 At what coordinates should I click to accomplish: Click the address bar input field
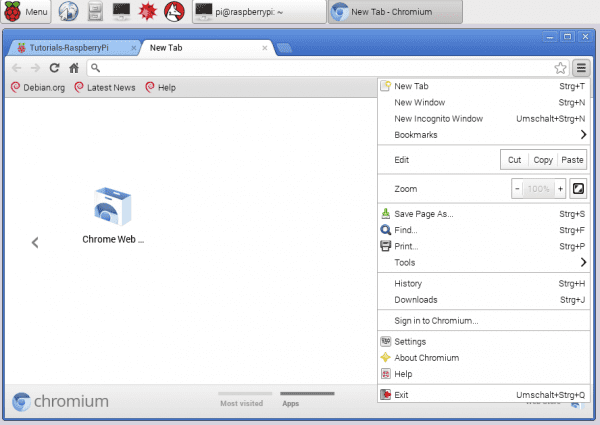(x=320, y=68)
